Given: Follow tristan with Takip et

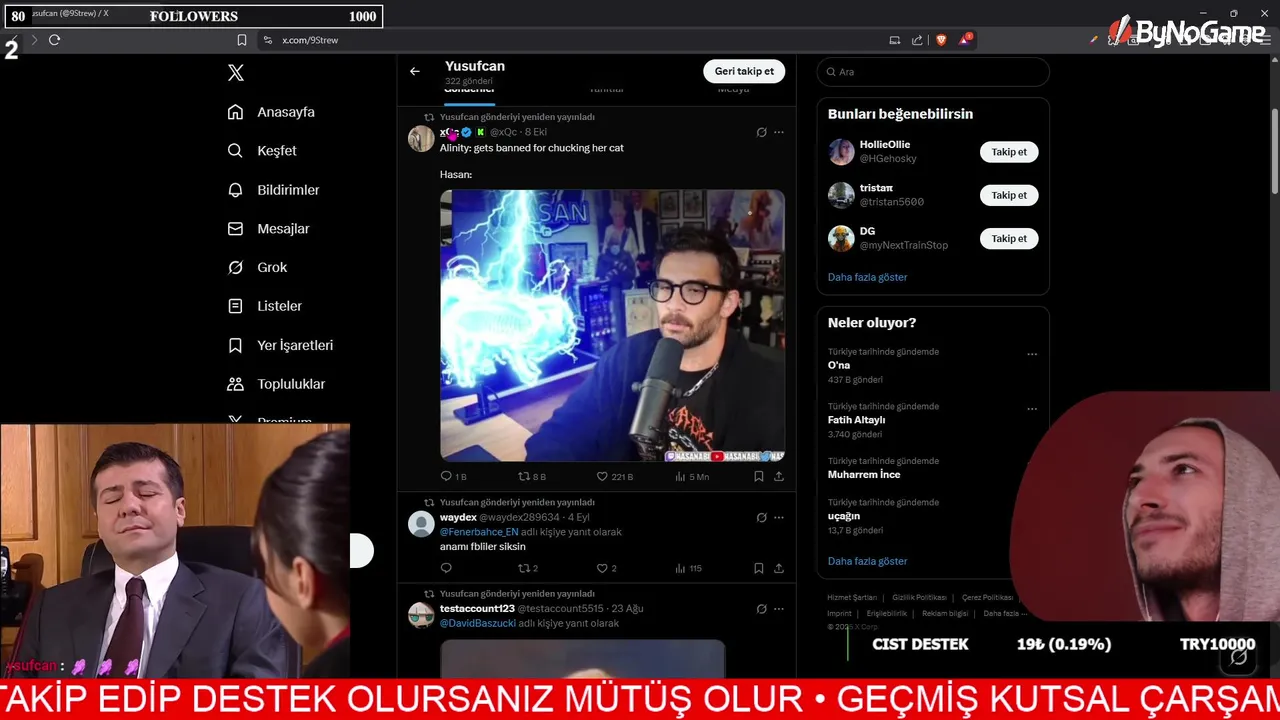Looking at the screenshot, I should tap(1009, 195).
